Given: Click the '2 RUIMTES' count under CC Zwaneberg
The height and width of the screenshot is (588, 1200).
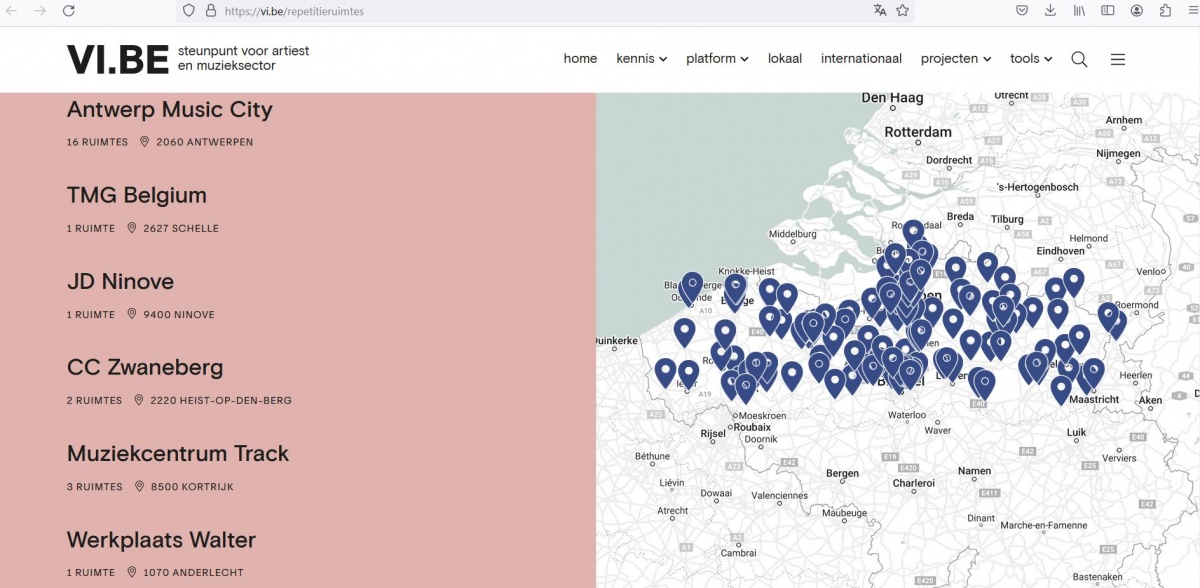Looking at the screenshot, I should click(94, 401).
